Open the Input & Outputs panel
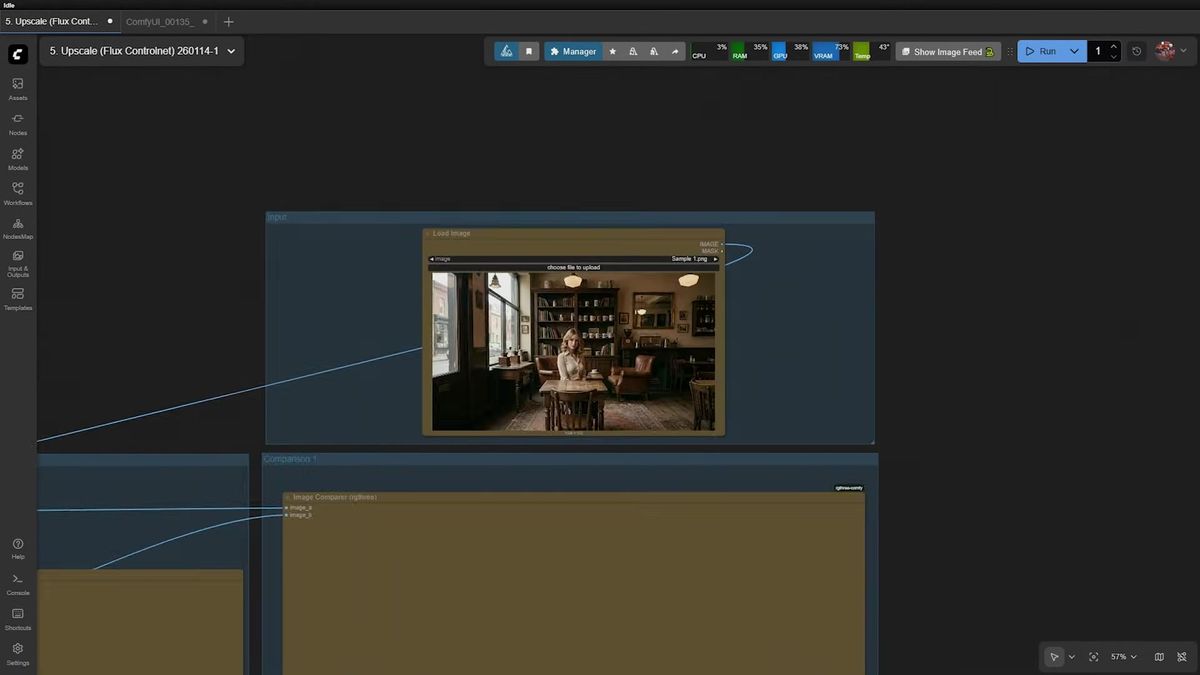 coord(18,263)
